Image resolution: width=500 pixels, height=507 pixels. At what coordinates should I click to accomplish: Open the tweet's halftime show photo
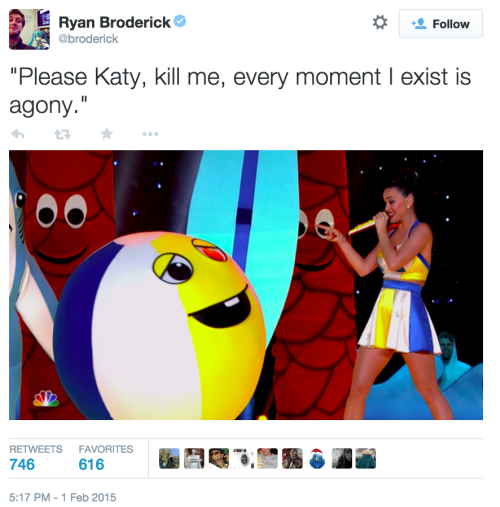(246, 285)
